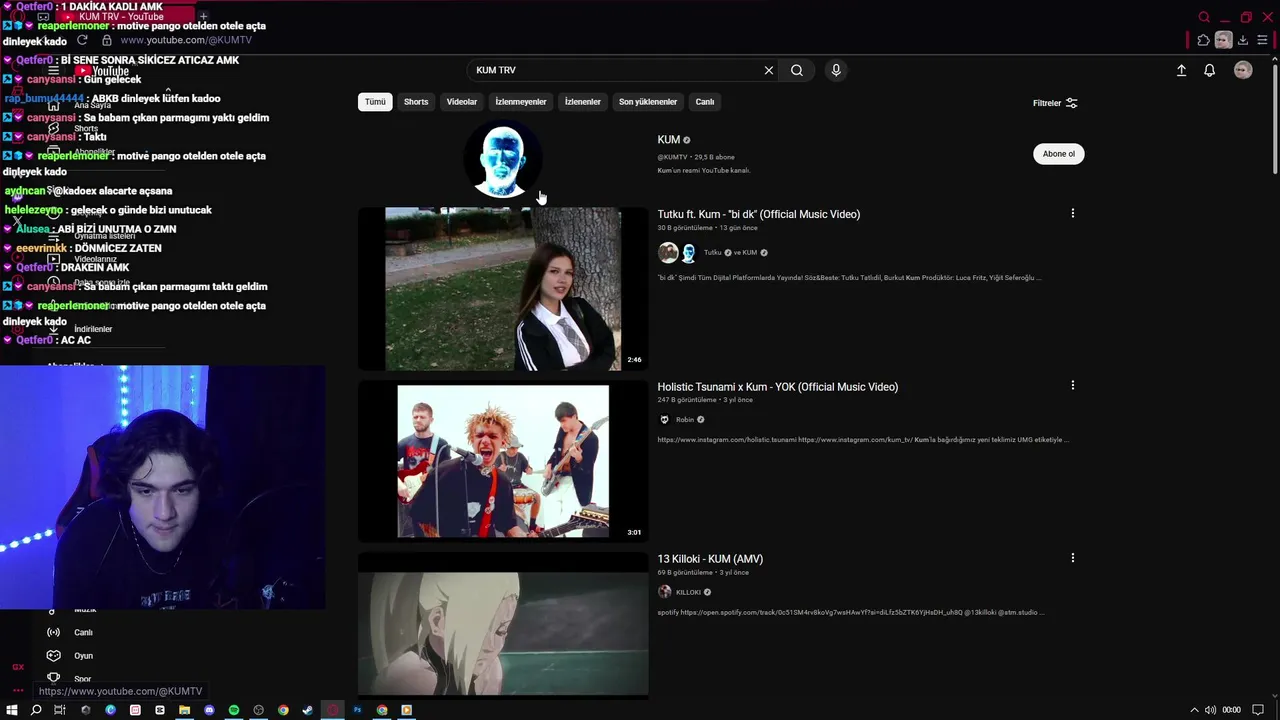Open '13 Killoki - KUM (AMV)' title

pyautogui.click(x=710, y=559)
